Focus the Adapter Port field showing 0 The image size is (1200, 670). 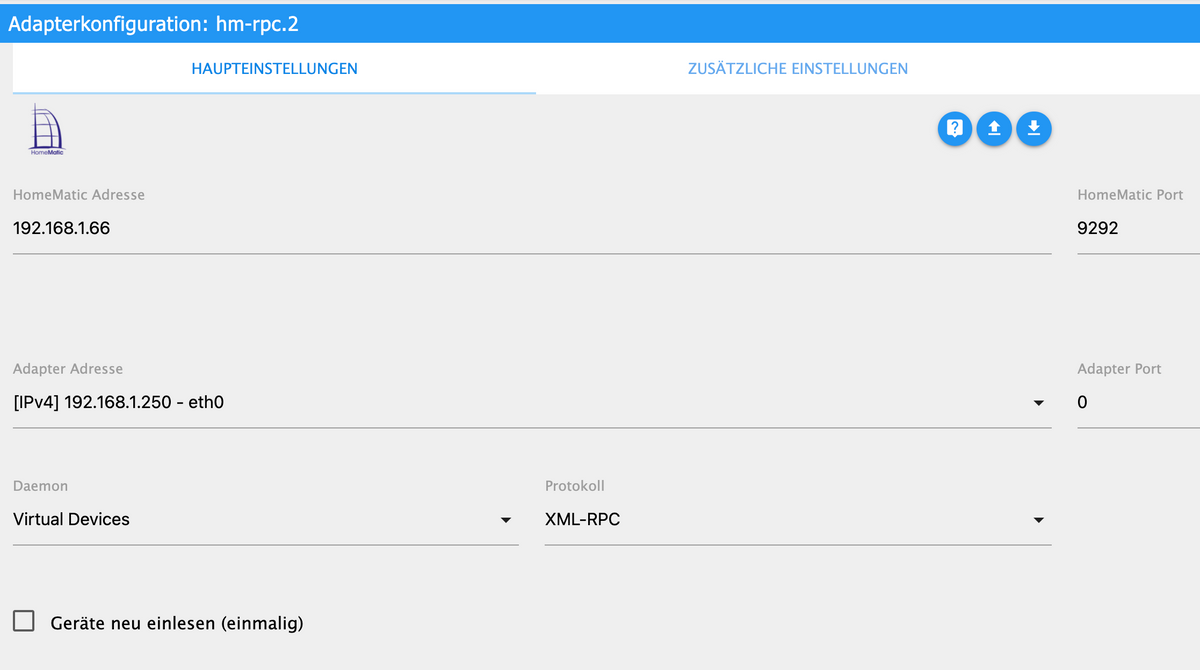click(x=1138, y=402)
